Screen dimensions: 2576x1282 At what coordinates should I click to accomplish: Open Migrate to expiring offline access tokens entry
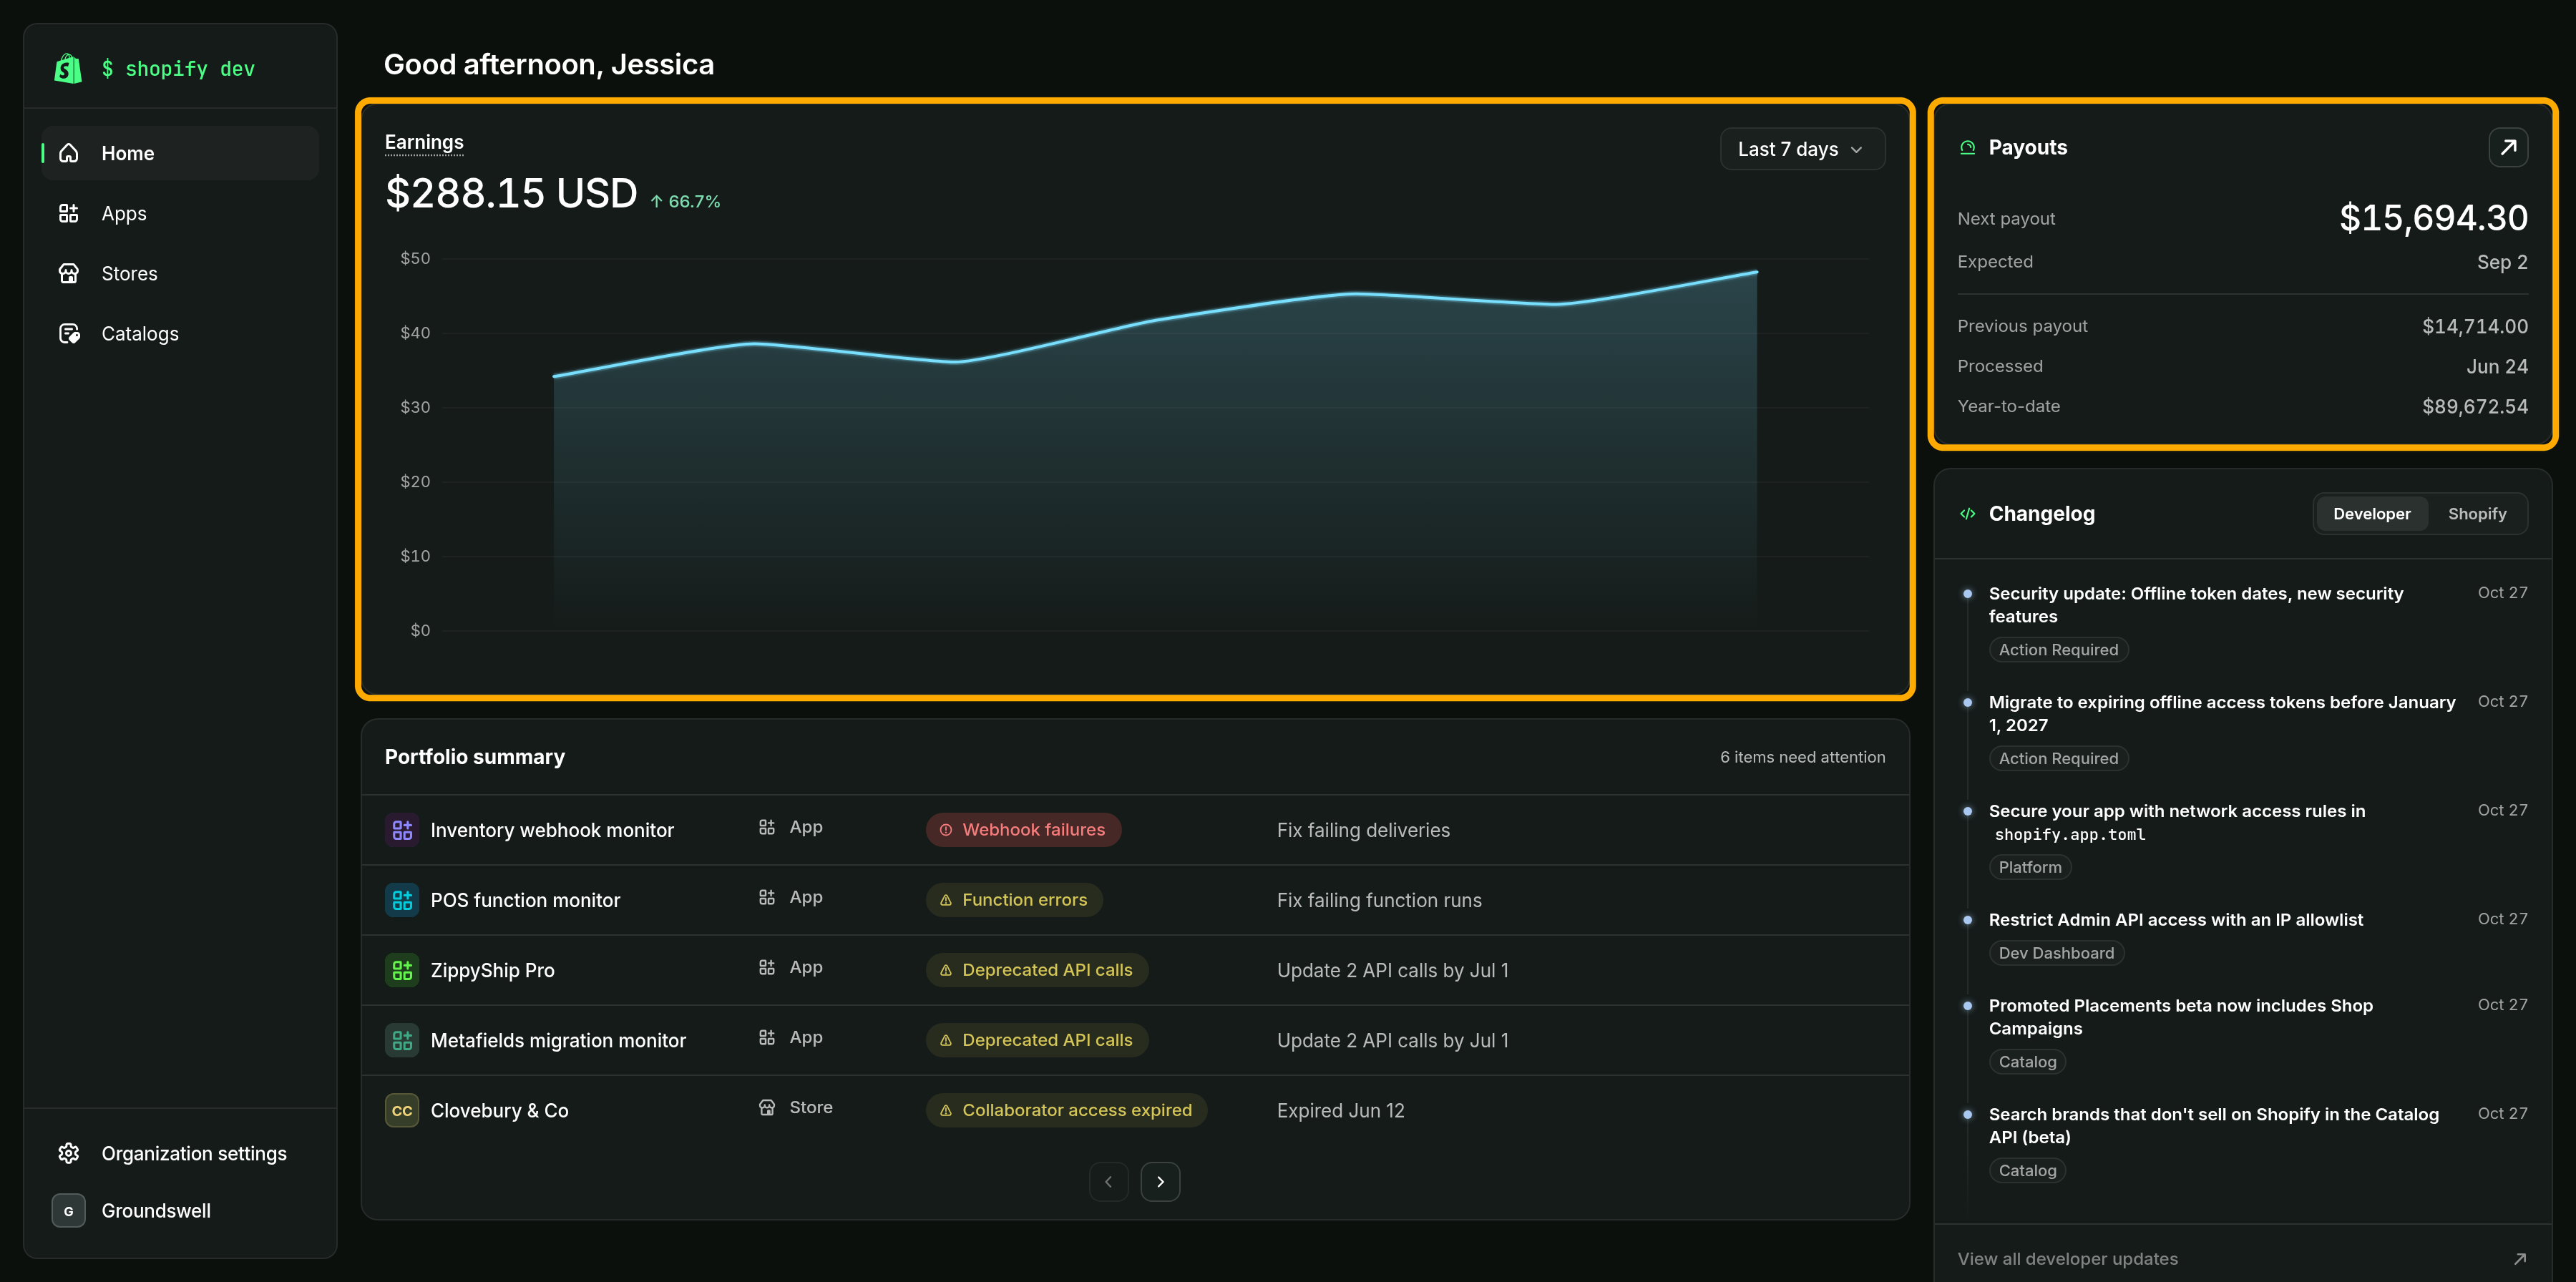click(x=2221, y=714)
